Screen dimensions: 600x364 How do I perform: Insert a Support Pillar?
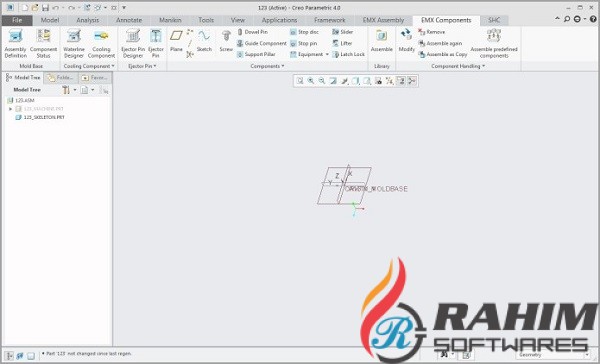[256, 54]
